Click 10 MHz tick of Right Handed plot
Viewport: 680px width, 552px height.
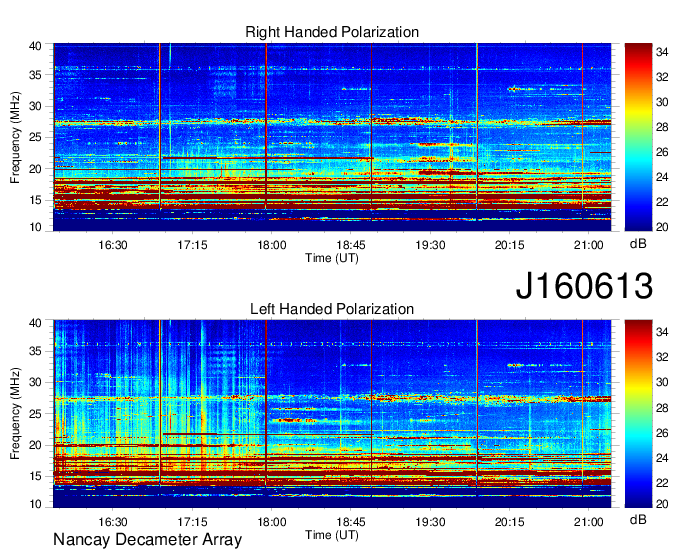[x=35, y=228]
